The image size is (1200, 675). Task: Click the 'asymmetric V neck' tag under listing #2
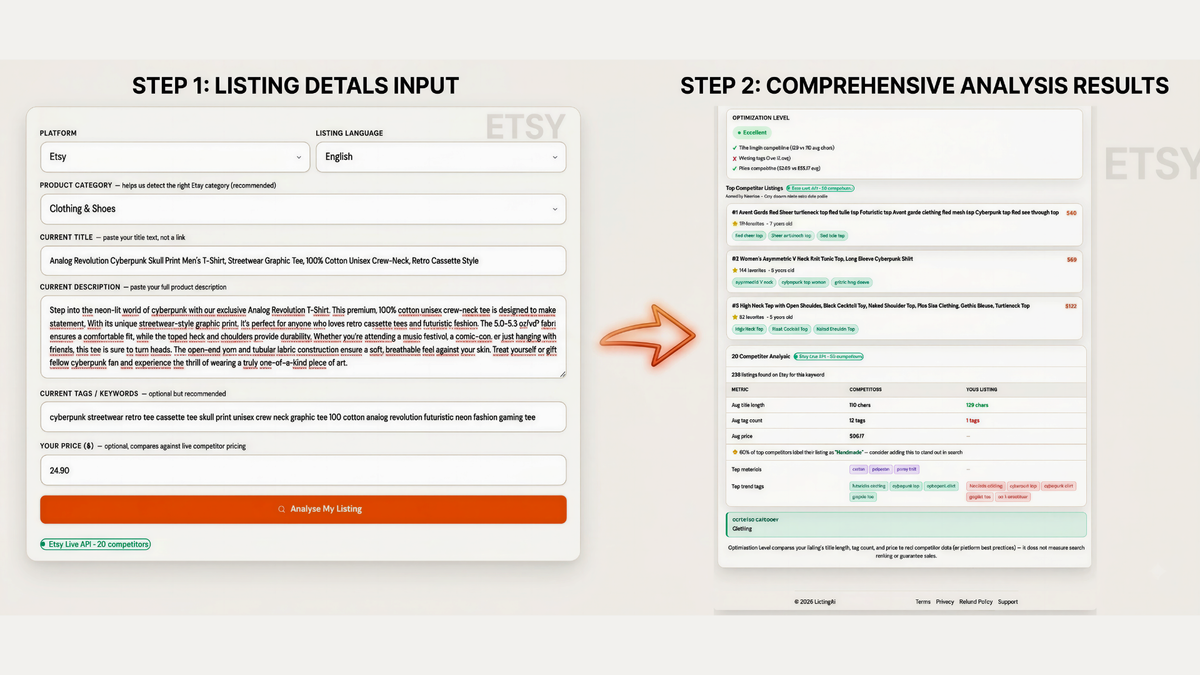(x=754, y=282)
